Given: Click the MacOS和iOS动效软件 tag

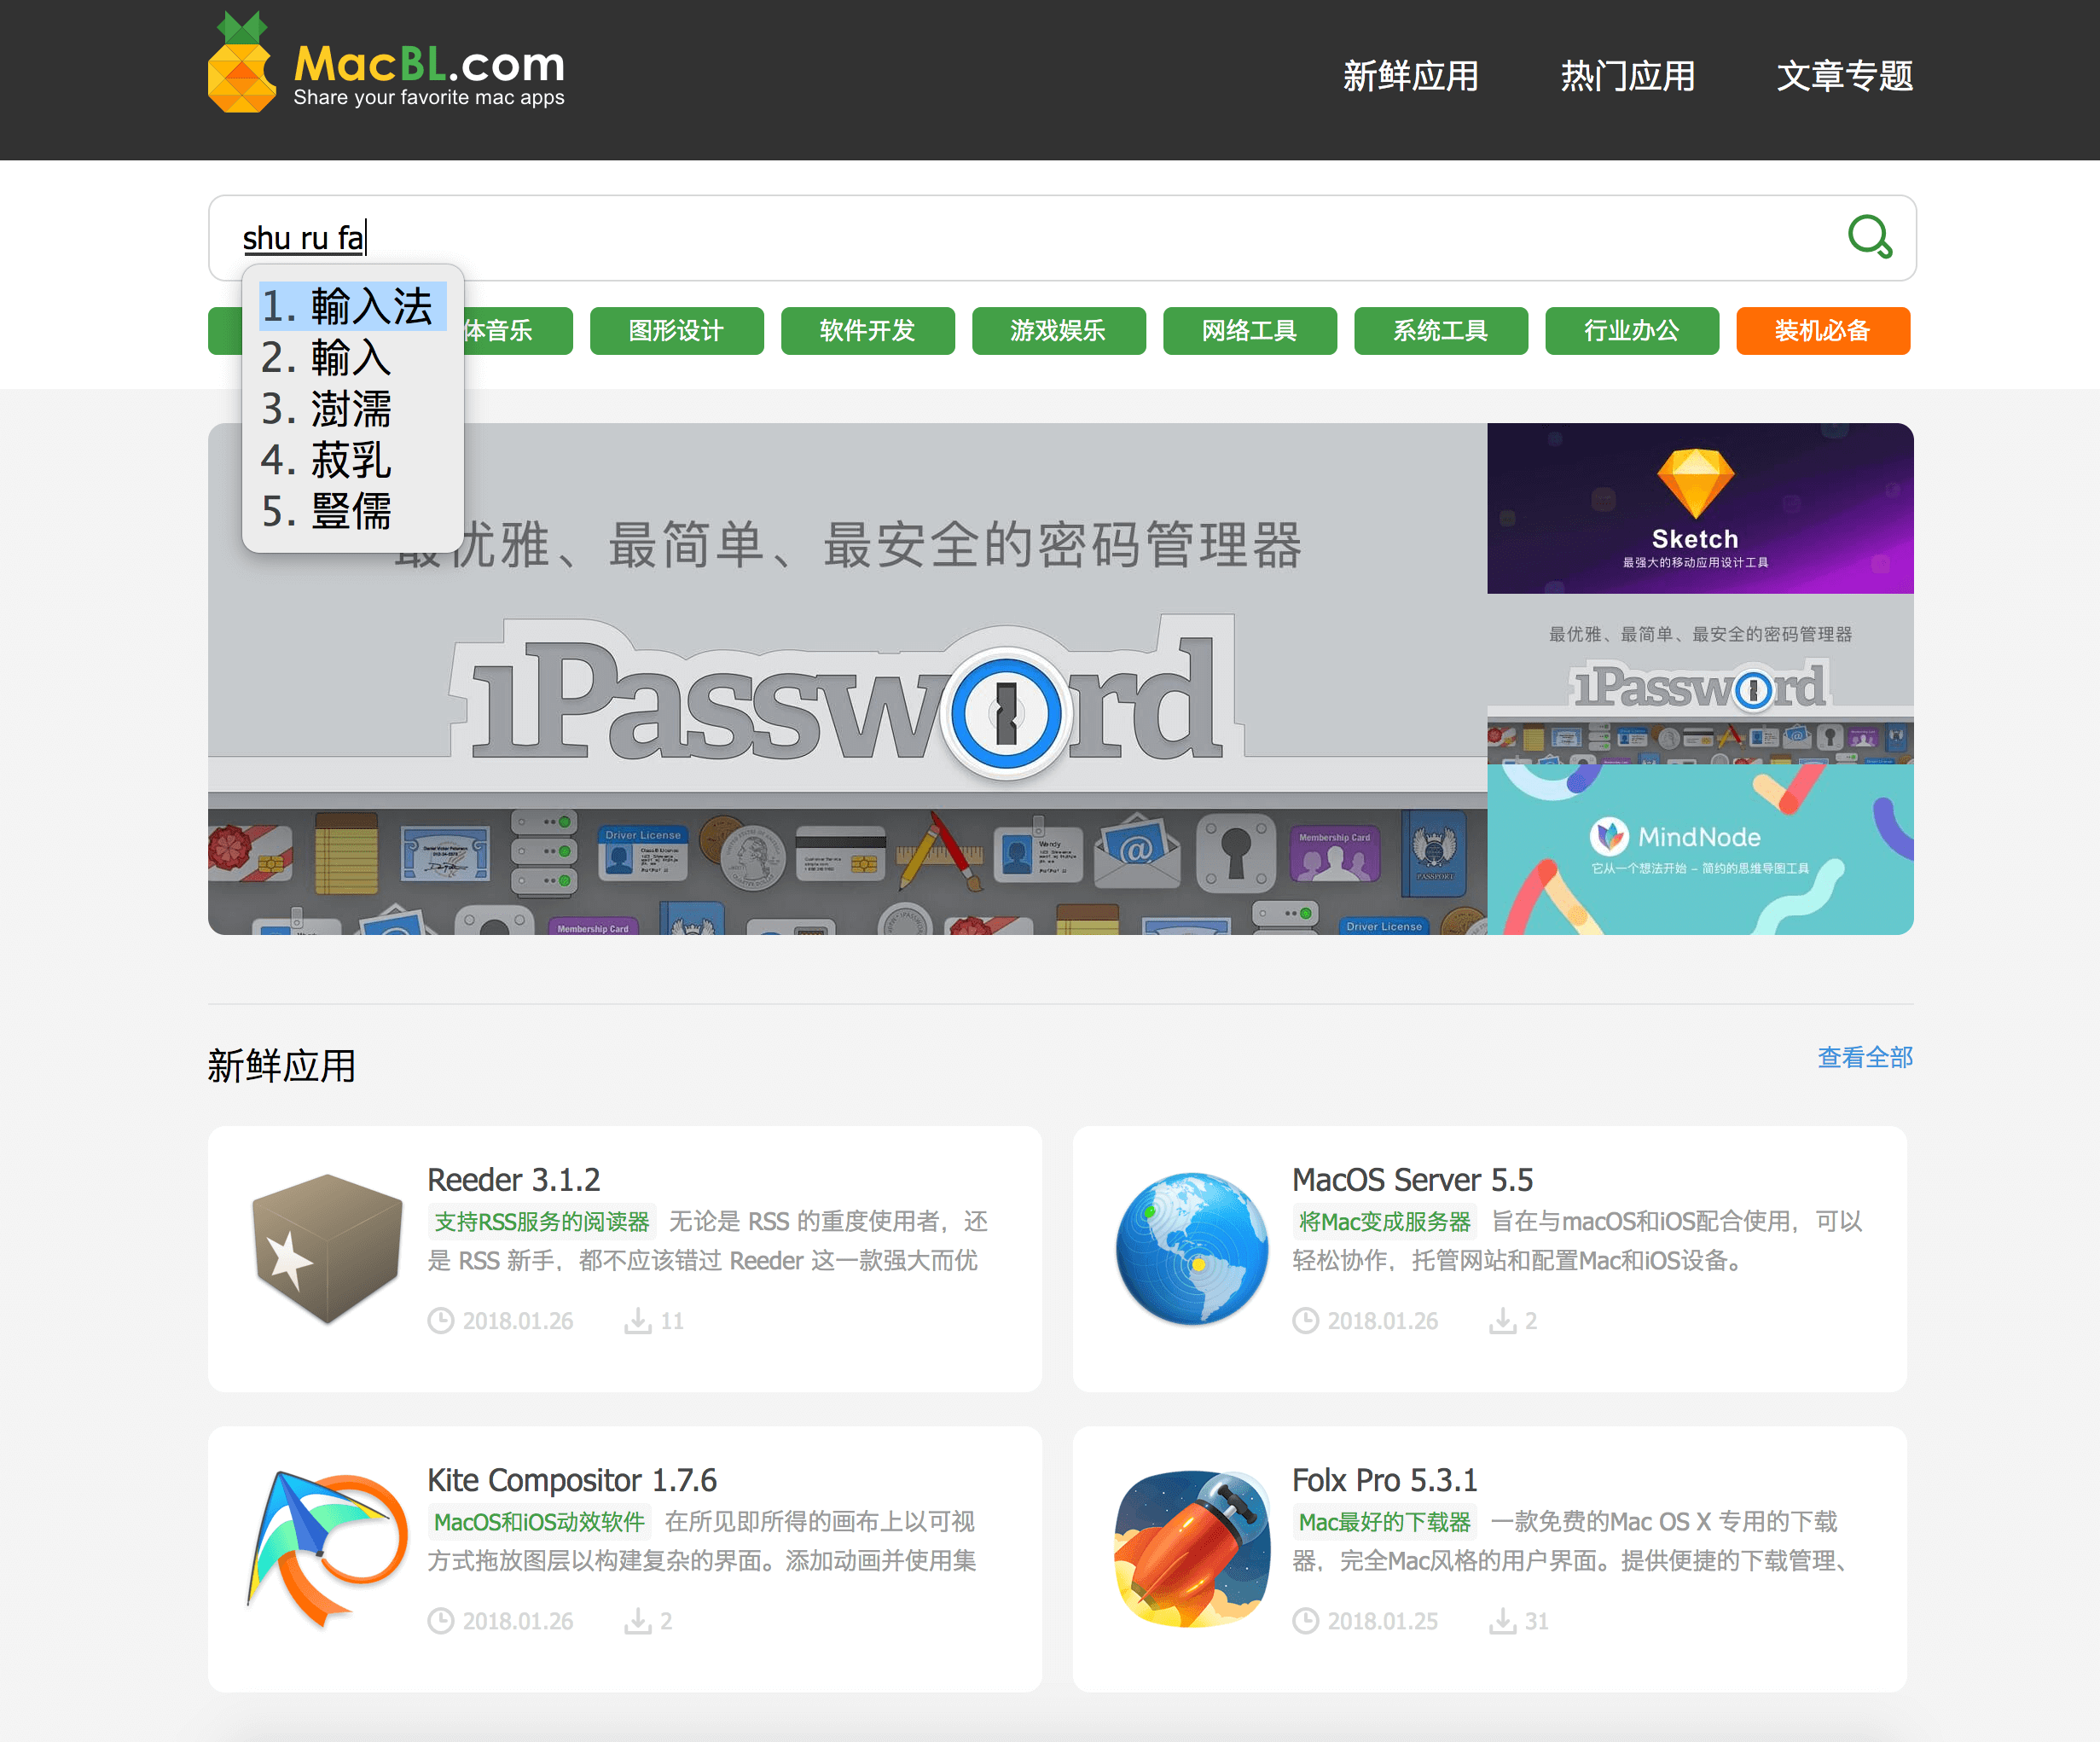Looking at the screenshot, I should 539,1522.
